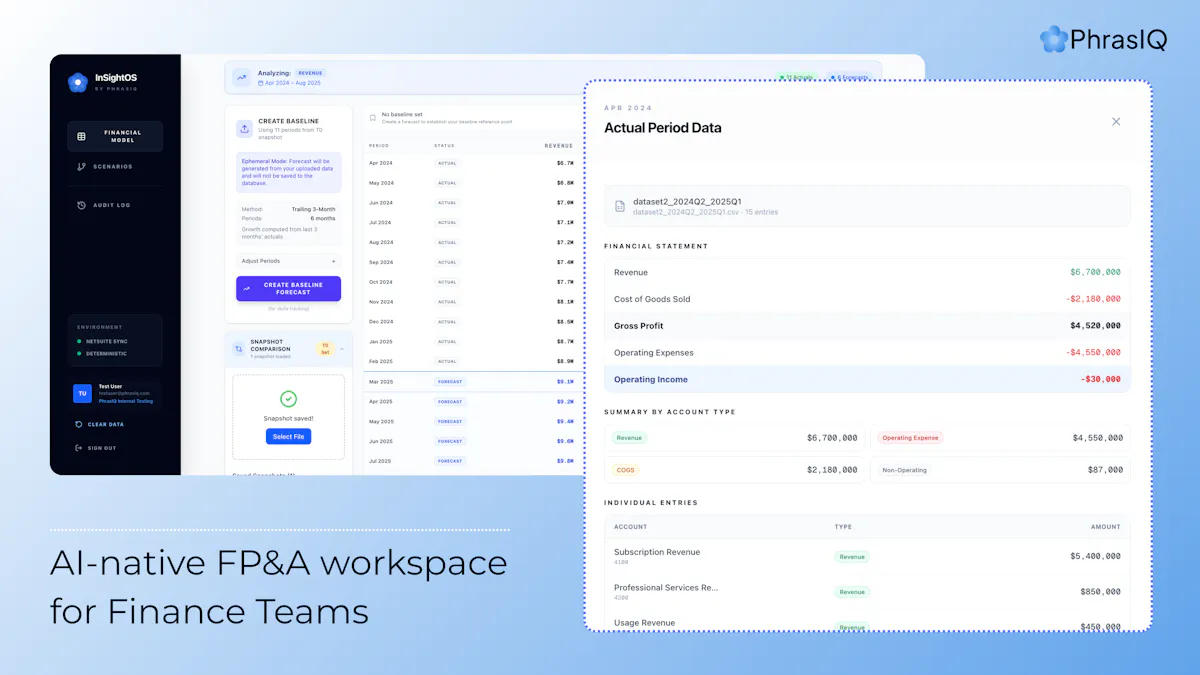Click the $7.1M revenue value for Jul 2024

click(x=565, y=223)
